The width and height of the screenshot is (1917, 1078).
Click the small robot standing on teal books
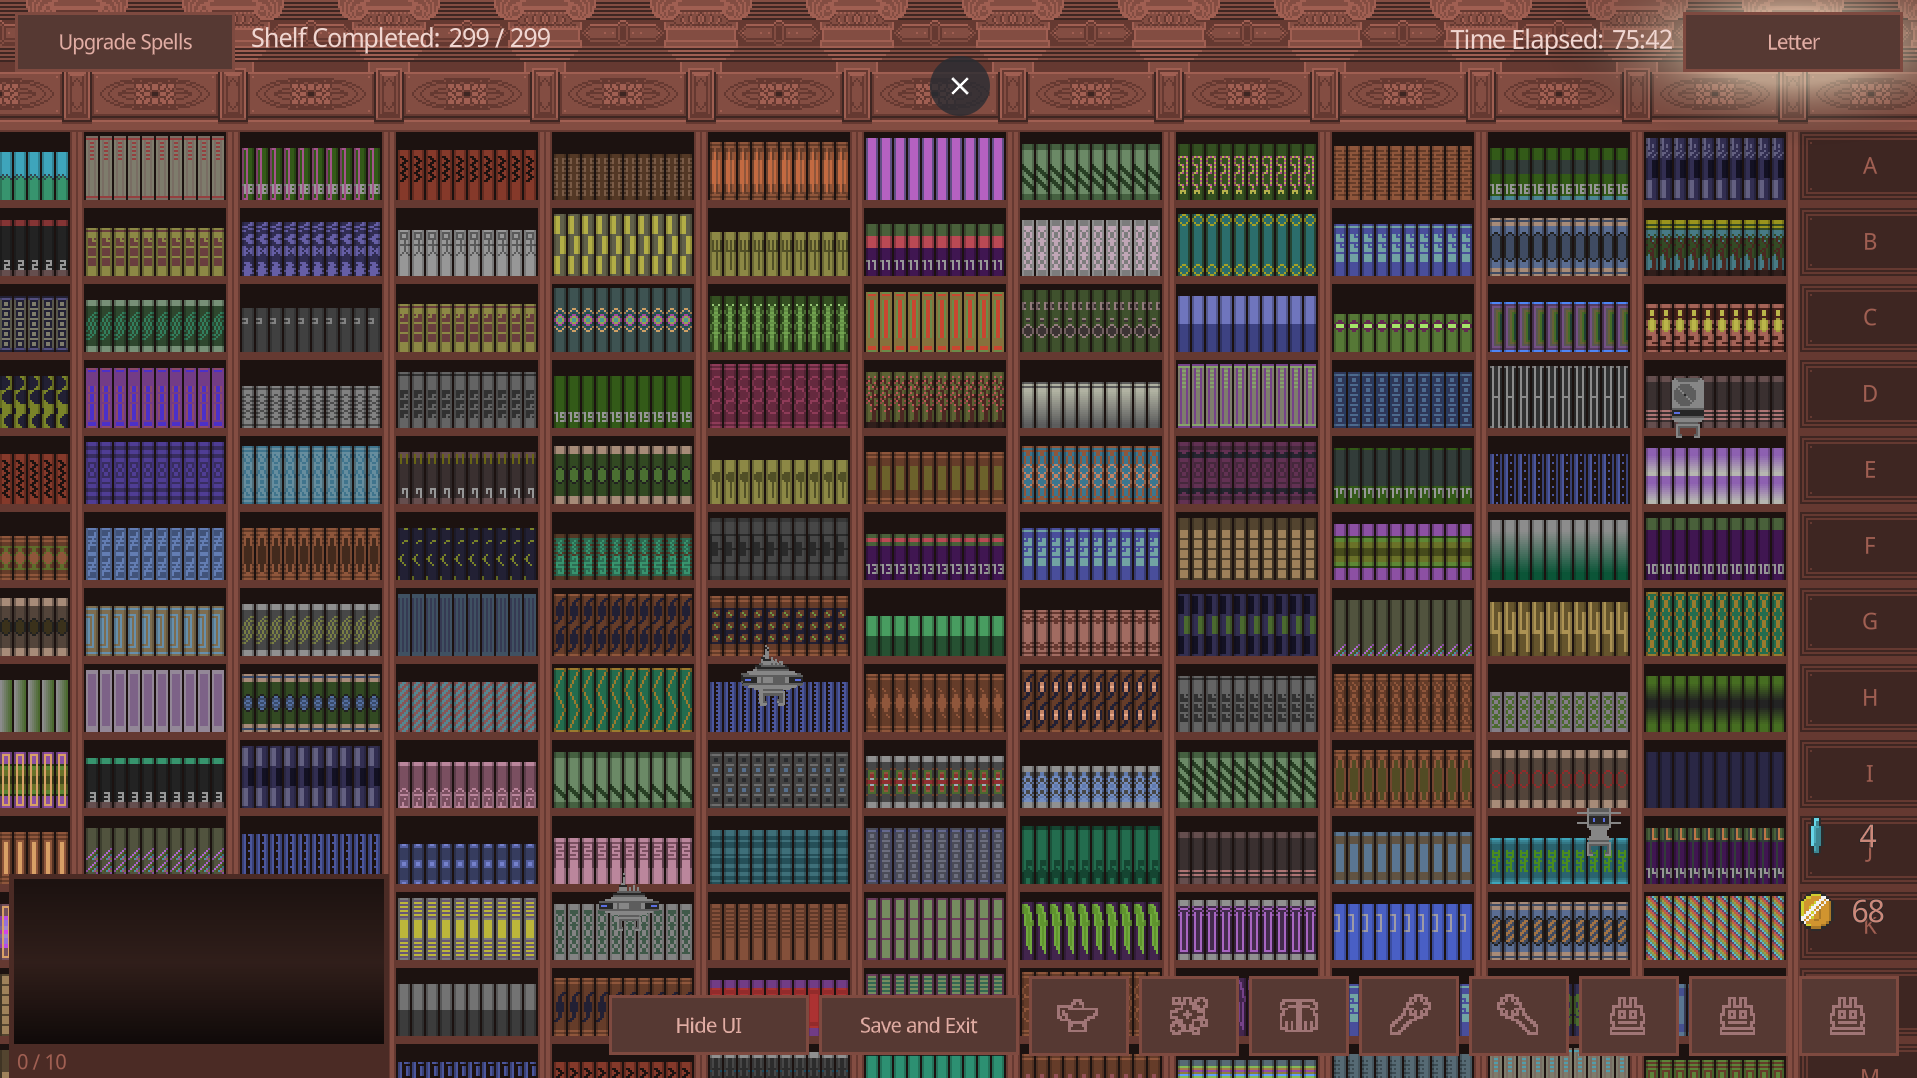[x=1598, y=830]
